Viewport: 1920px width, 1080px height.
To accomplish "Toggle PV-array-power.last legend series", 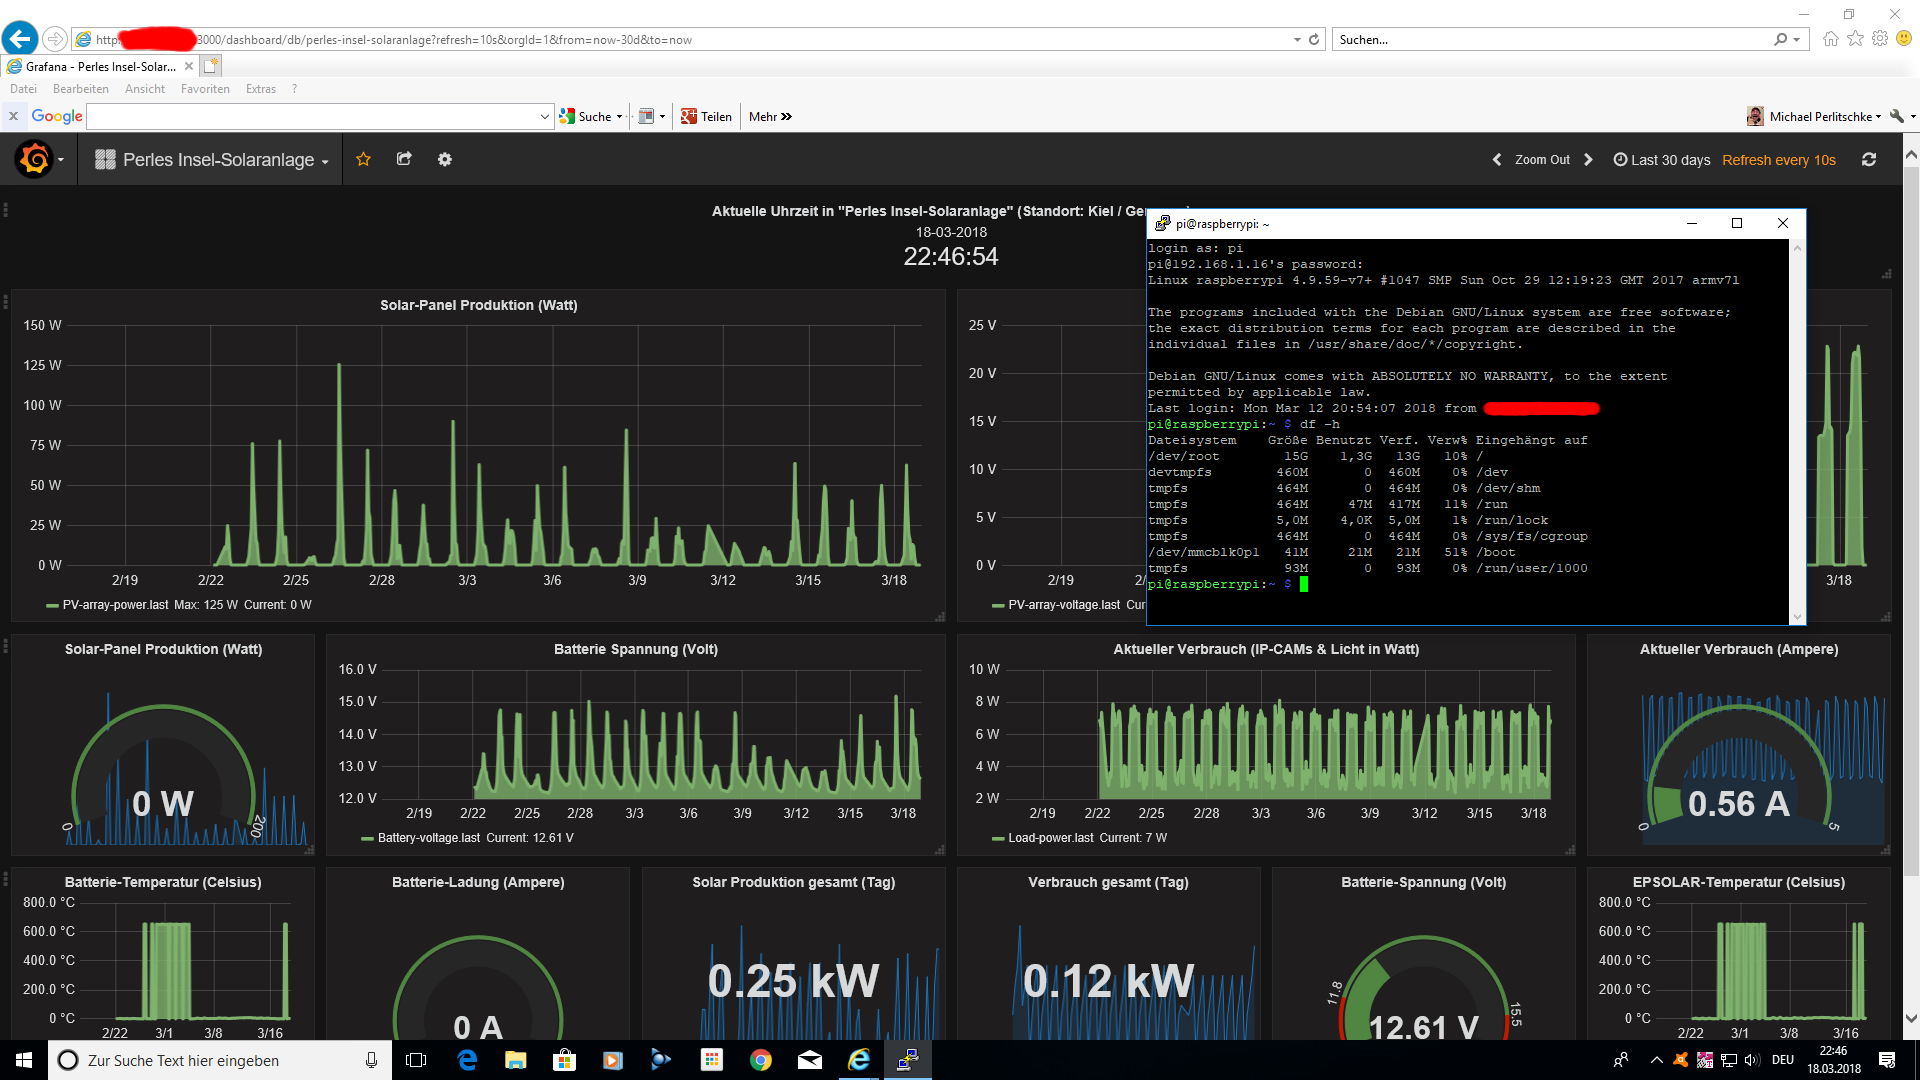I will tap(115, 605).
